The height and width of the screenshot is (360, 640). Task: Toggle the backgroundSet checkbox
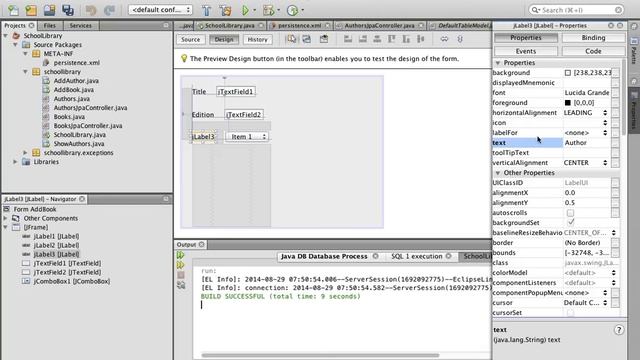point(570,222)
